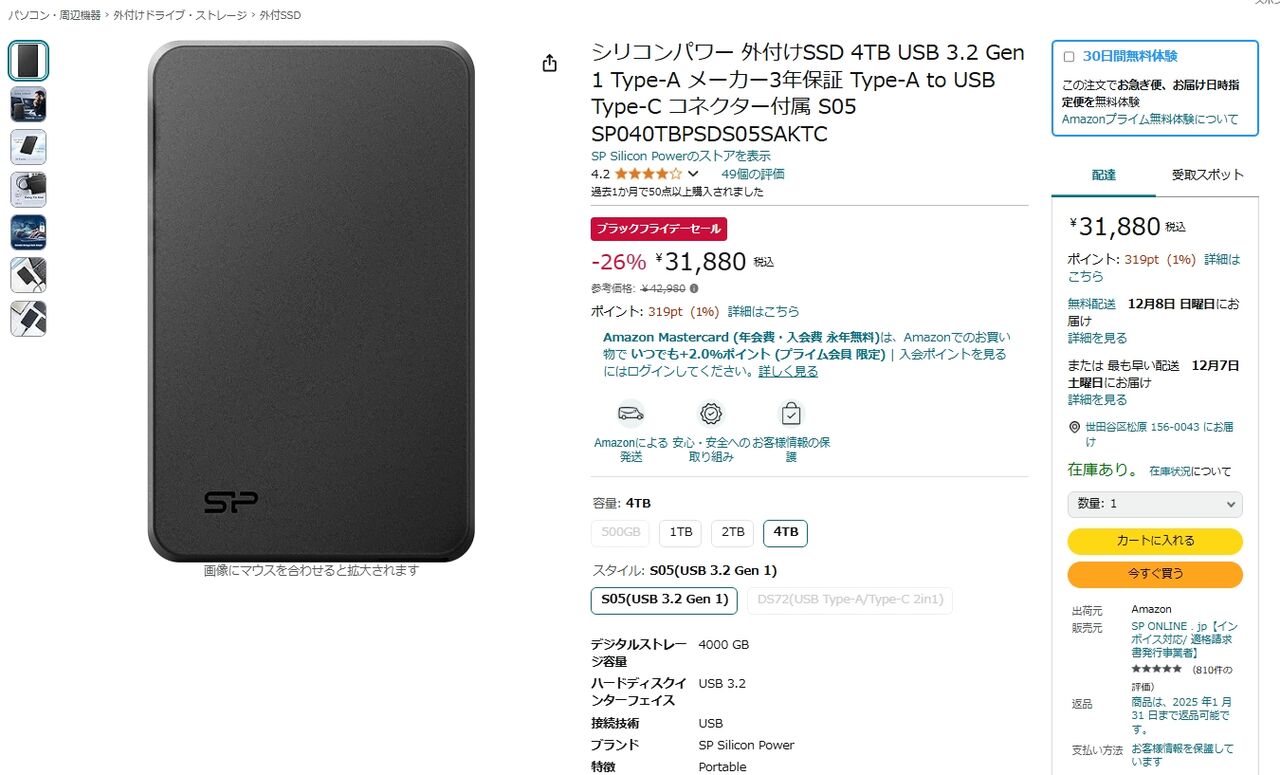1280x775 pixels.
Task: Click the info icon next to reference price
Action: click(694, 289)
